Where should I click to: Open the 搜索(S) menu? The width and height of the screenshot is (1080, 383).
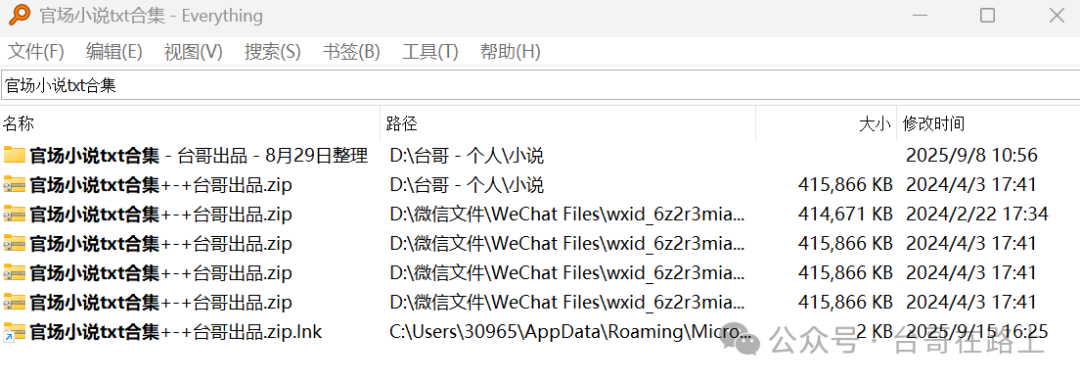(x=273, y=52)
